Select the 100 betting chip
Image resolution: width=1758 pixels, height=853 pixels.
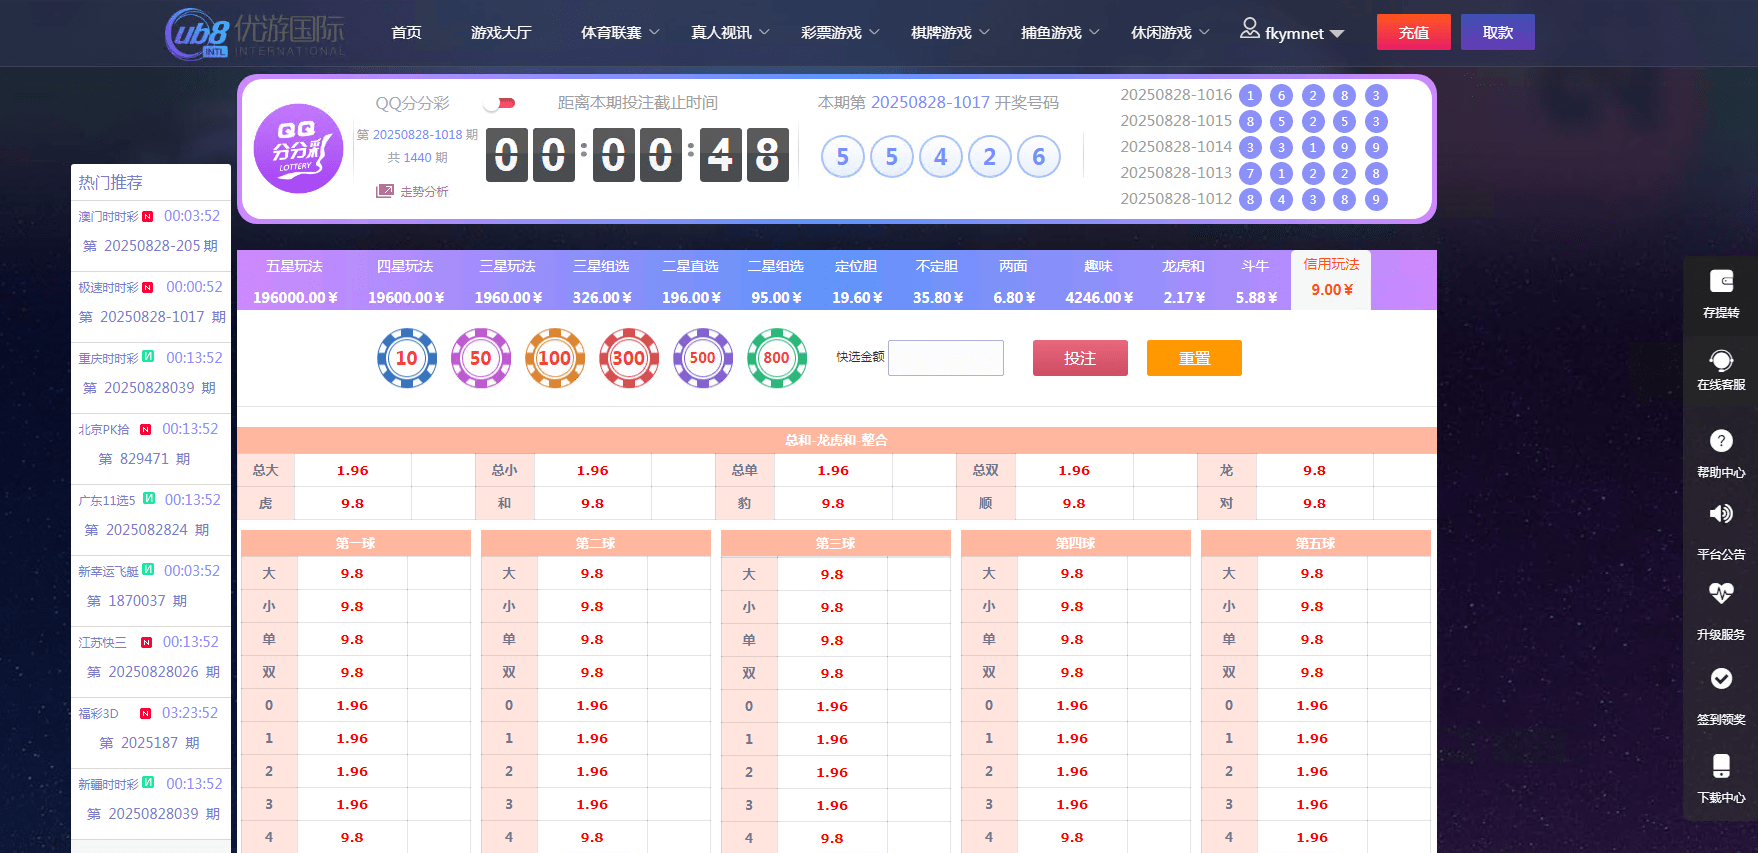click(554, 358)
